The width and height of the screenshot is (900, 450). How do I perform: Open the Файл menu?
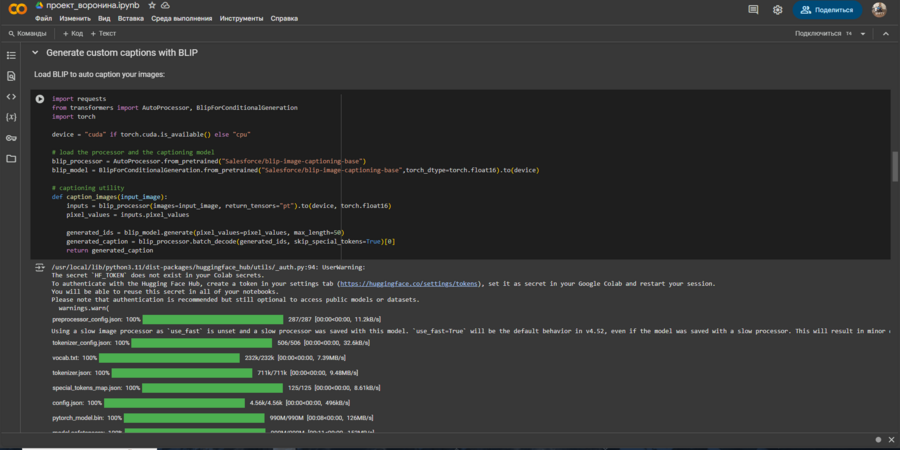click(x=44, y=18)
